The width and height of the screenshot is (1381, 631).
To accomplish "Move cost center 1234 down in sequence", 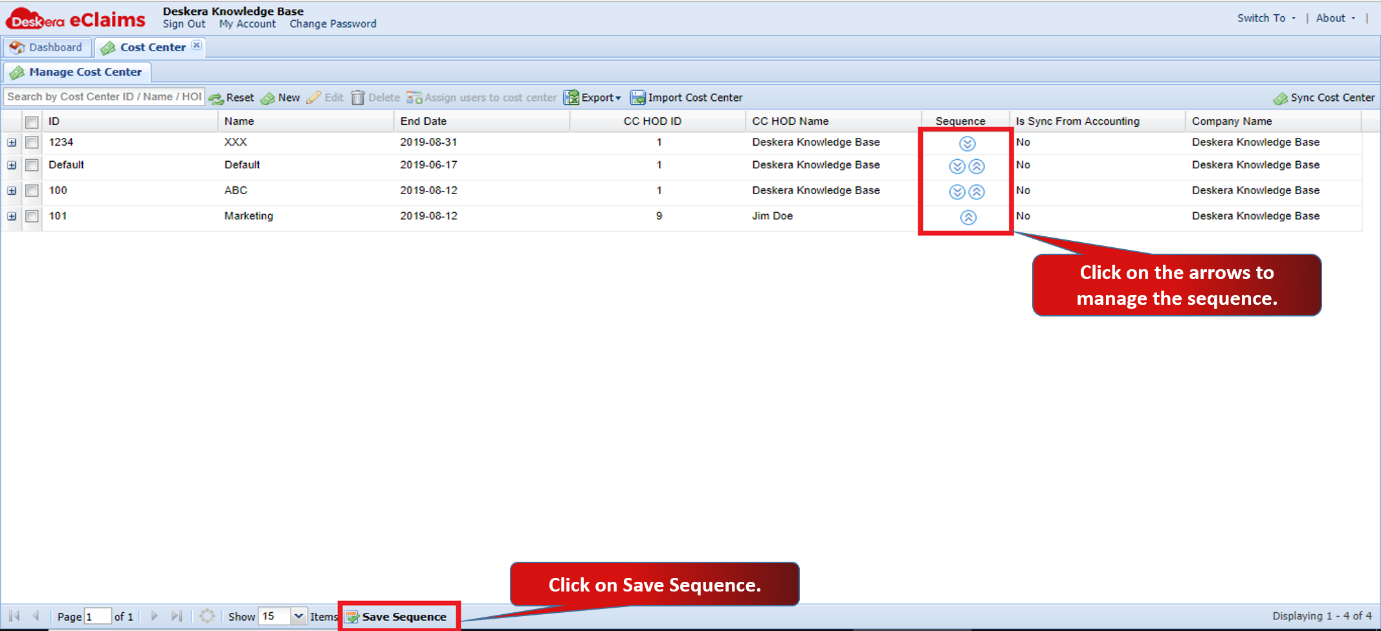I will point(967,144).
